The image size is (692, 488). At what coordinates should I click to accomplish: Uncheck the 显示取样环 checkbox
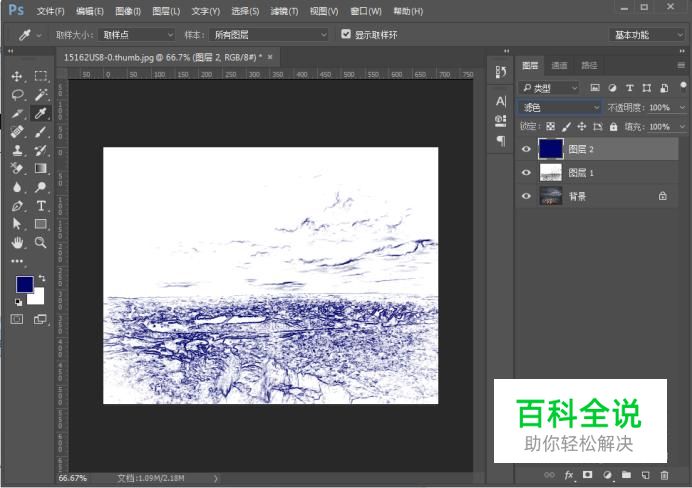pos(346,34)
